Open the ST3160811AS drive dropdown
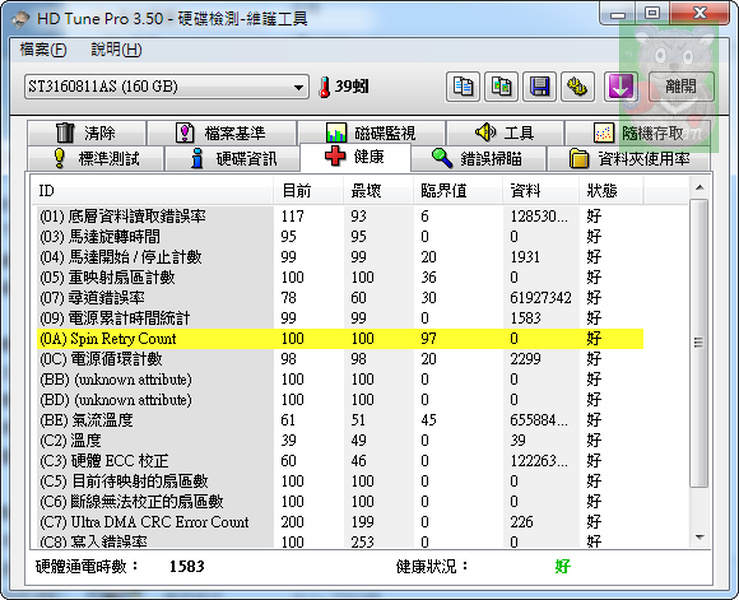This screenshot has width=739, height=600. pos(167,87)
